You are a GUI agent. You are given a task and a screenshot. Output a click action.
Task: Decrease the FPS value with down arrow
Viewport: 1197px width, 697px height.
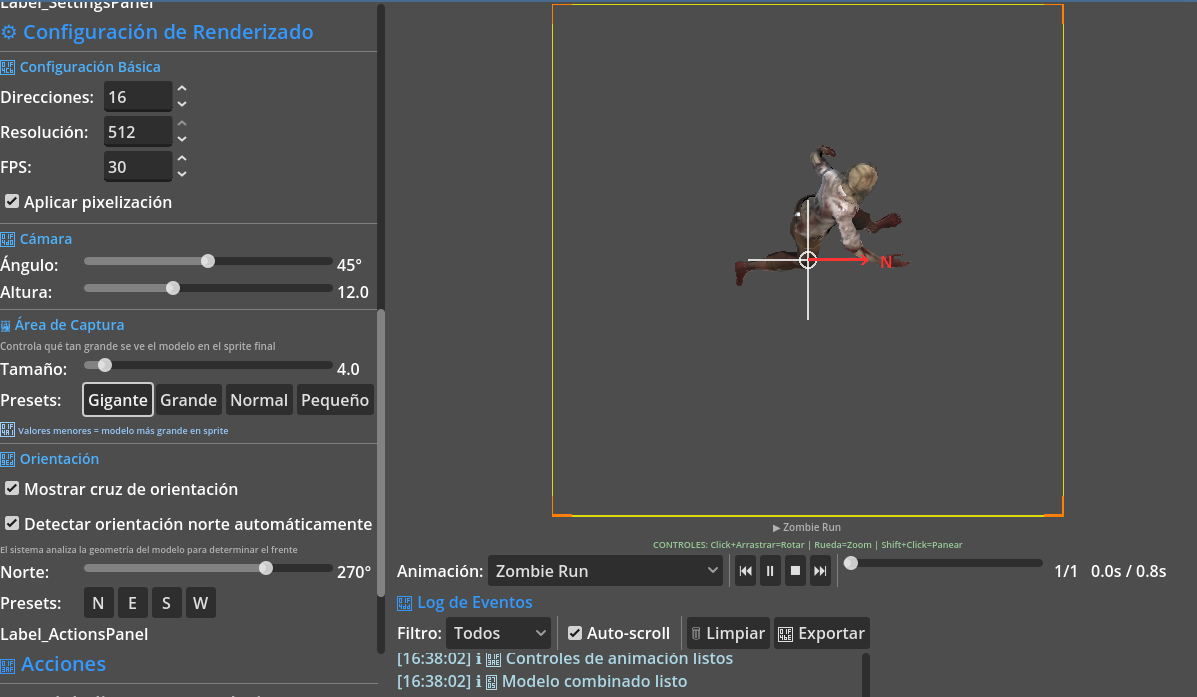(x=182, y=175)
